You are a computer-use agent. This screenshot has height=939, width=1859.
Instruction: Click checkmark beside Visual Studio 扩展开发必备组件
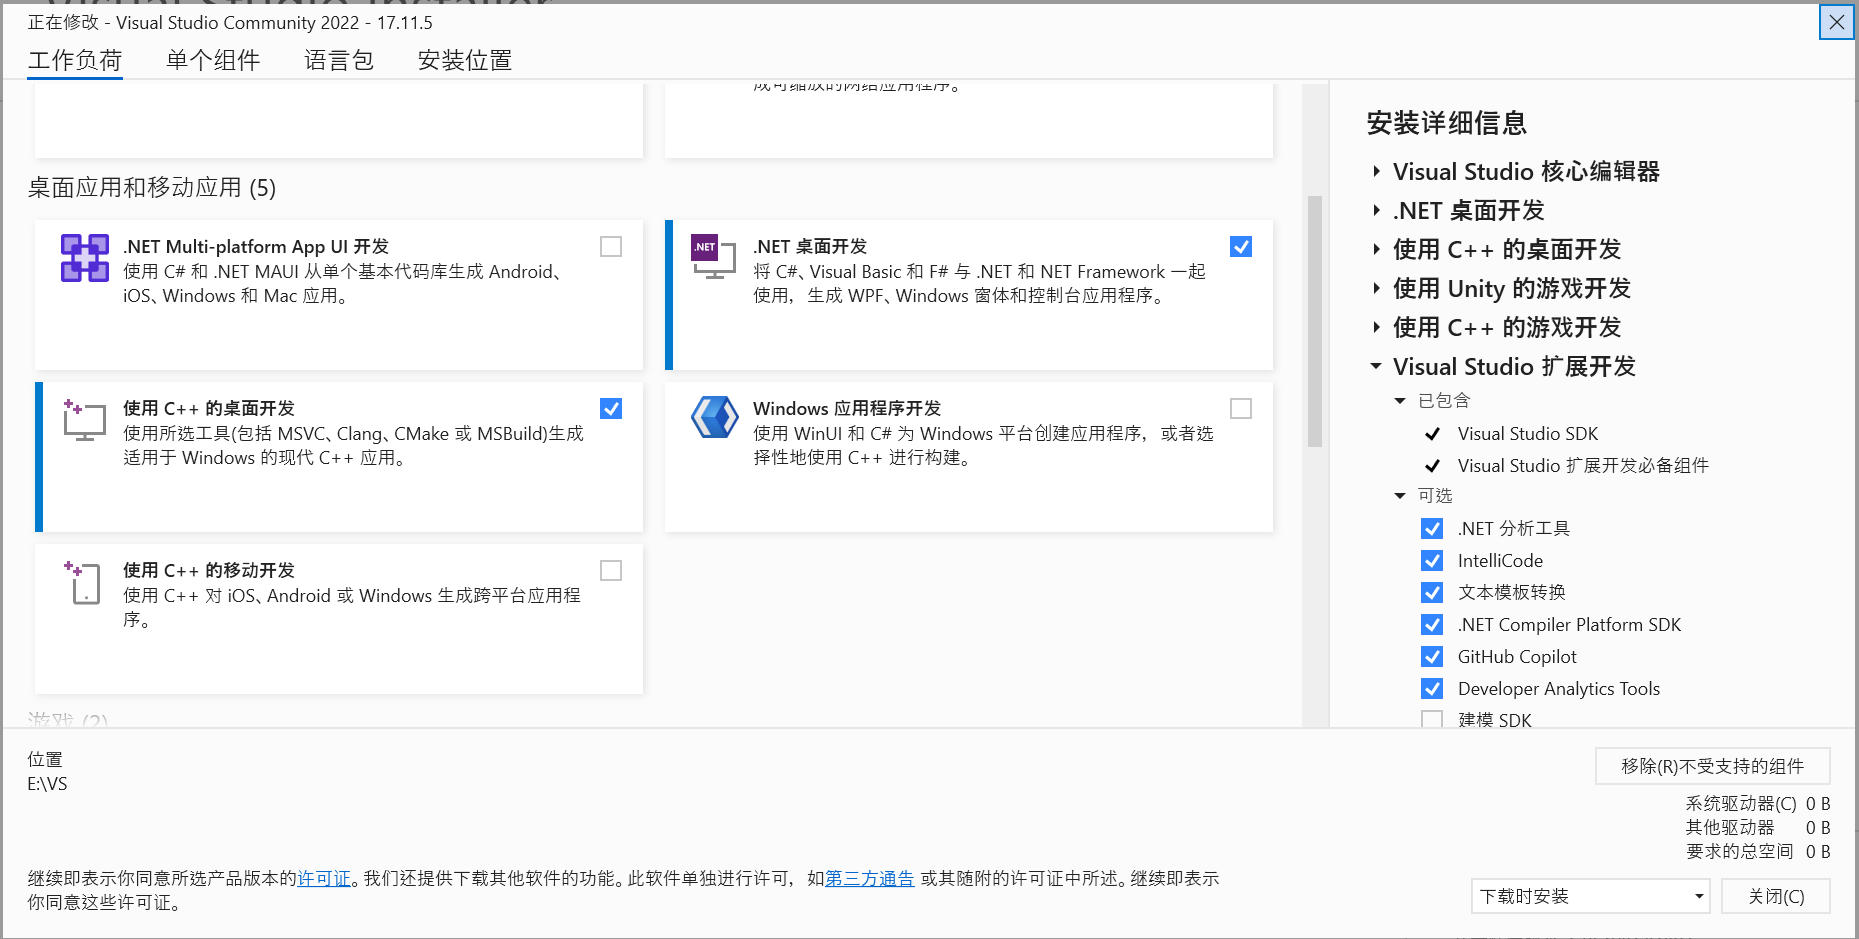[x=1432, y=466]
